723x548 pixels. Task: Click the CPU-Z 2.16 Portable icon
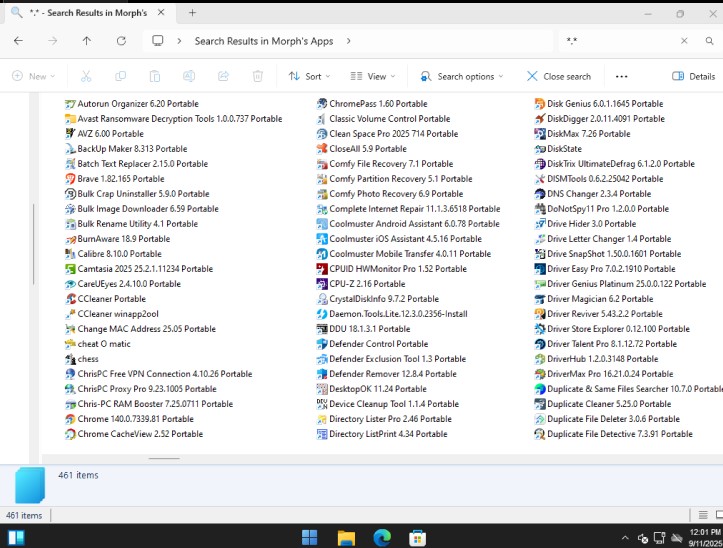tap(322, 284)
